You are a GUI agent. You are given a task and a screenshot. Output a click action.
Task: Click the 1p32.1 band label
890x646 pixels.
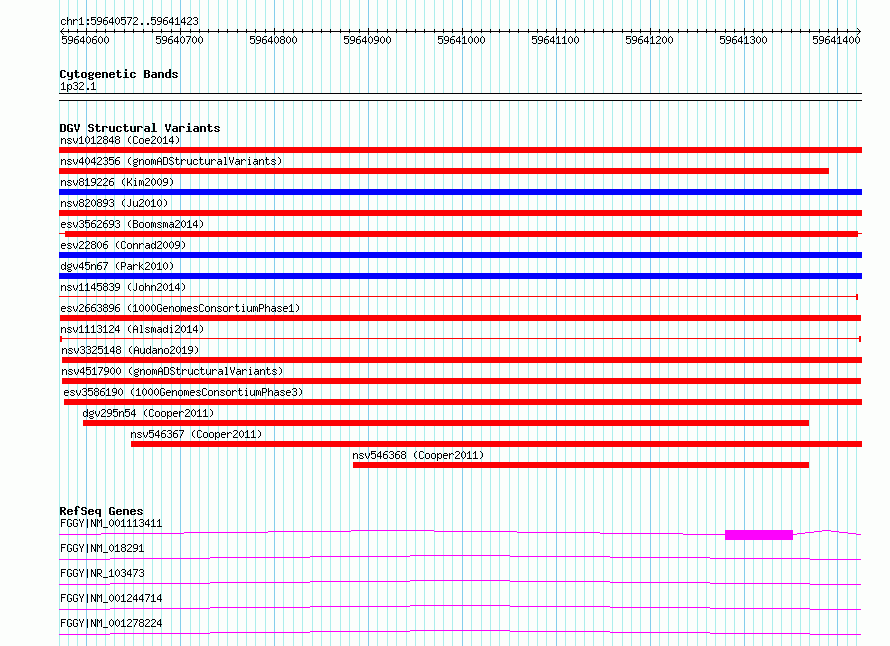click(78, 86)
